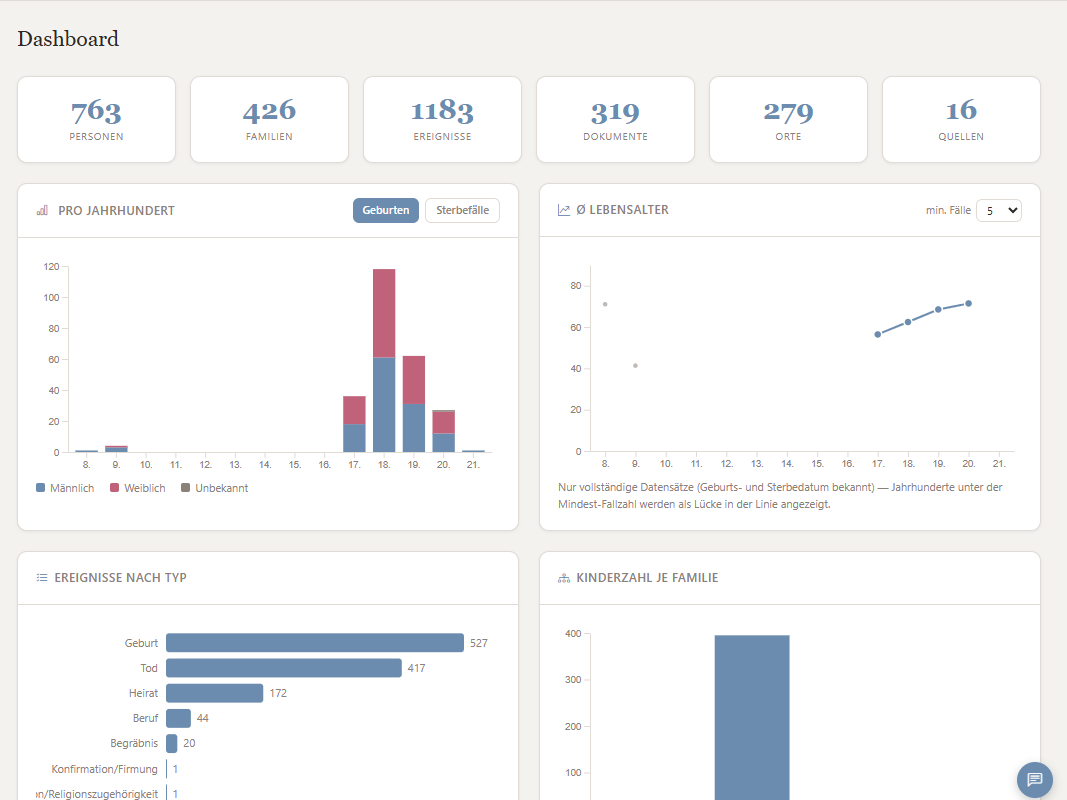The width and height of the screenshot is (1067, 800).
Task: Click the list icon beside Ereignisse nach Typ
Action: click(42, 578)
